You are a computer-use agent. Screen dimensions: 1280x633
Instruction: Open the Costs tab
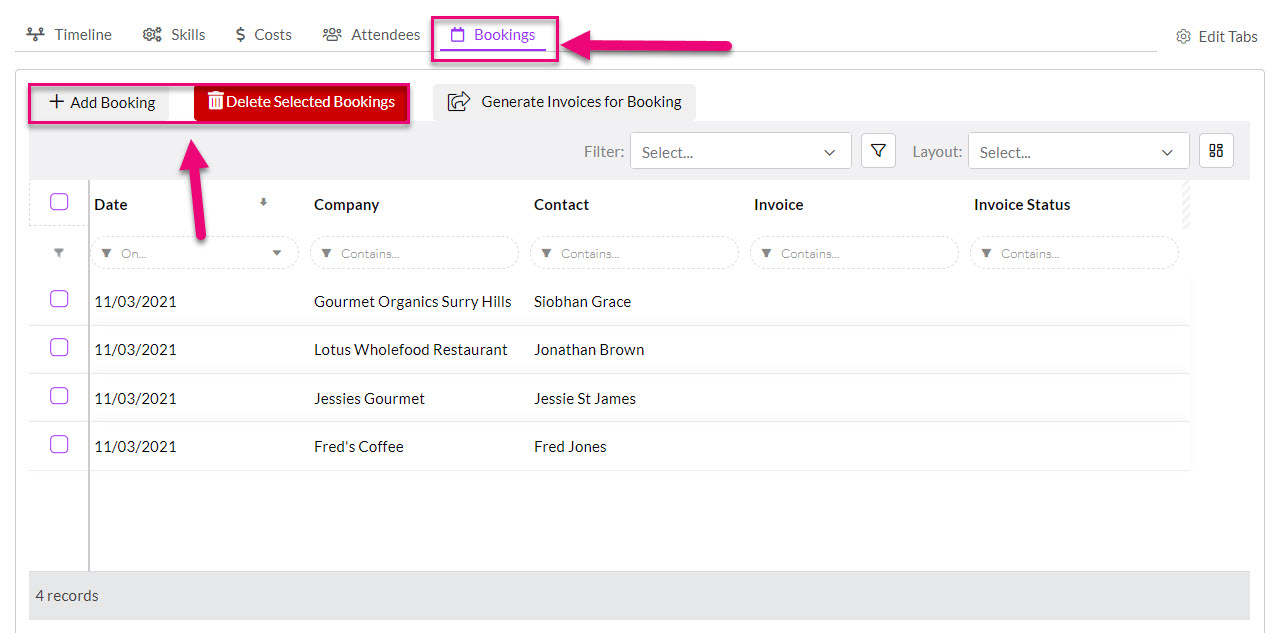click(263, 34)
